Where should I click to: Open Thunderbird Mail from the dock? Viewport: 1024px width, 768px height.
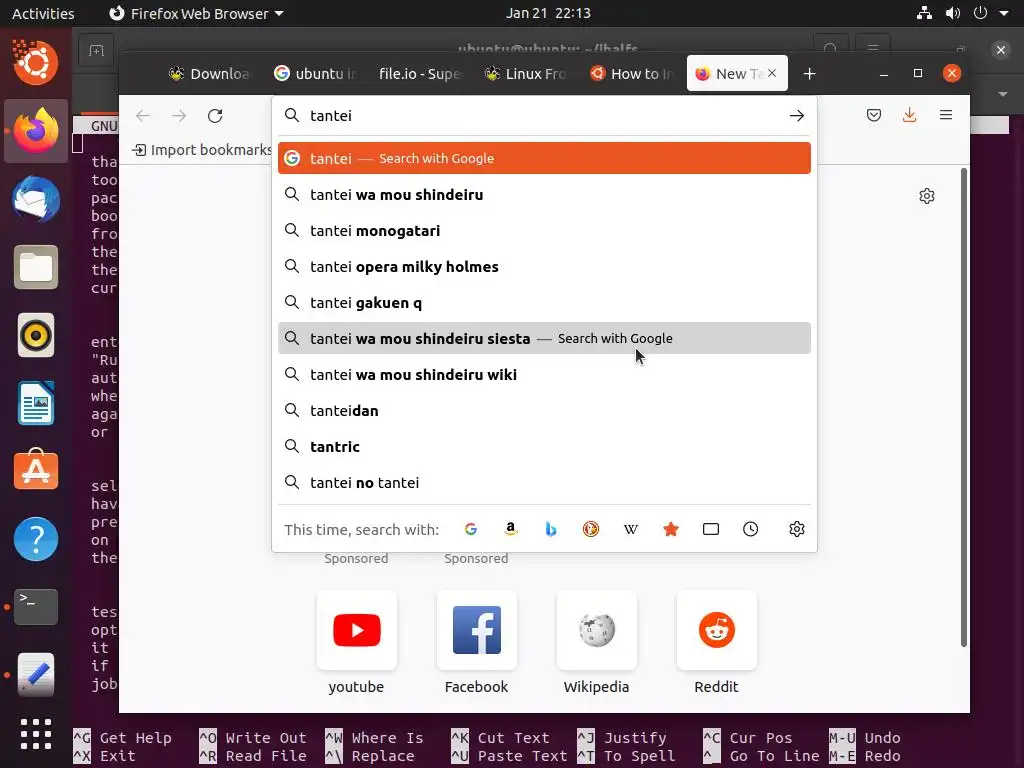coord(36,199)
